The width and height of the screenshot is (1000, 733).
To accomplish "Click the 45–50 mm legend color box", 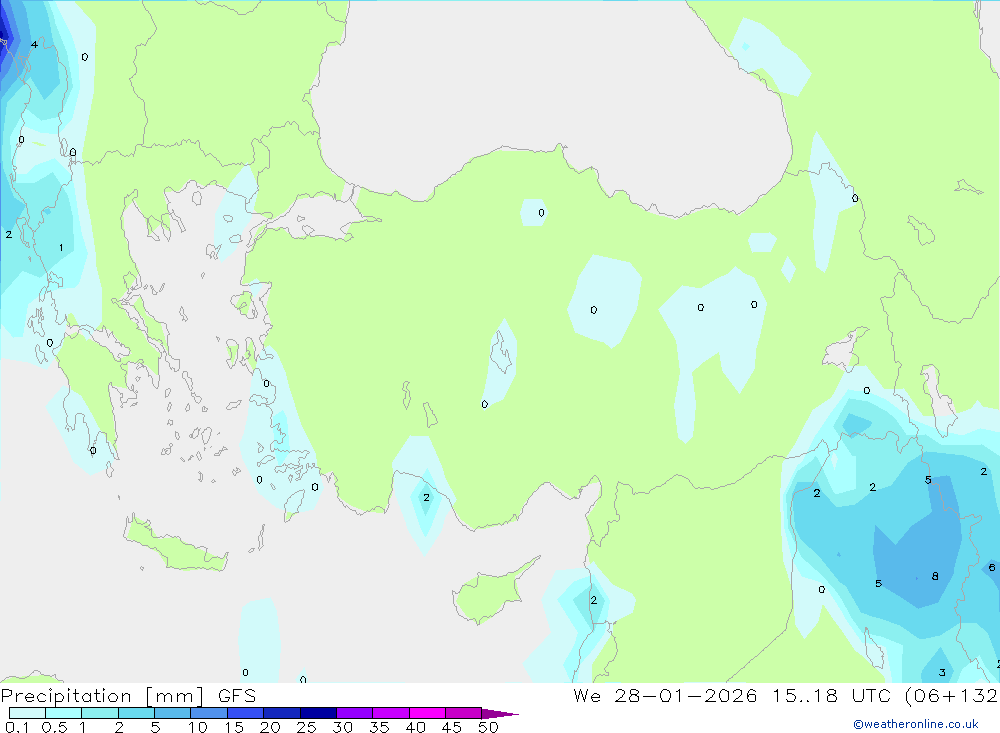I will tap(464, 713).
